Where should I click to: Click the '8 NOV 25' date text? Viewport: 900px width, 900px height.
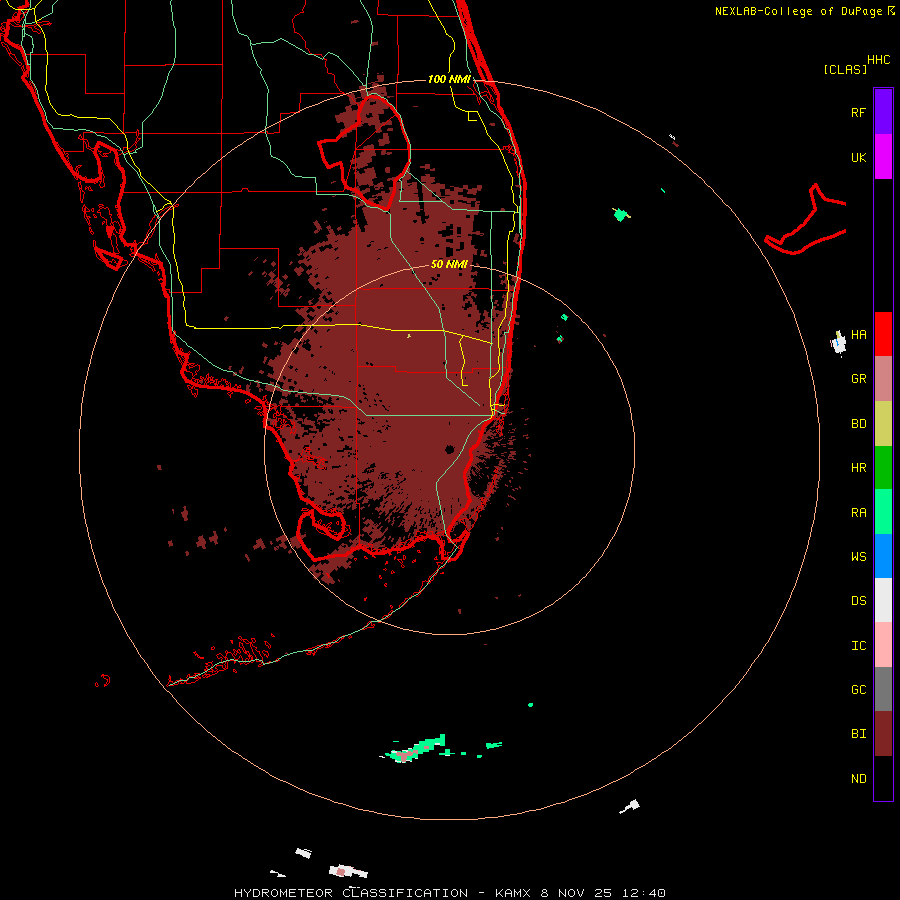click(x=576, y=893)
